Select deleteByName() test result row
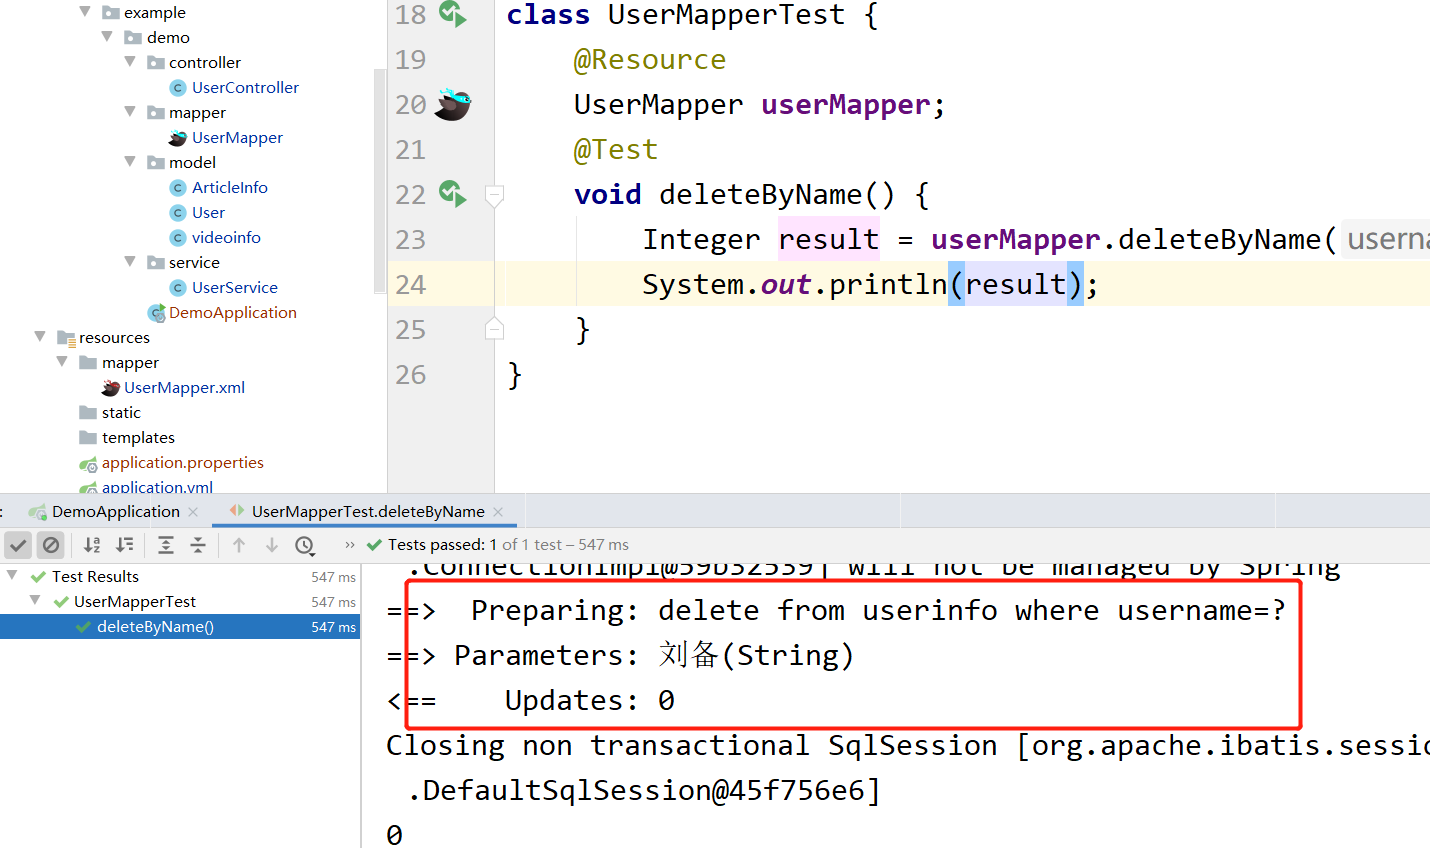 coord(180,627)
